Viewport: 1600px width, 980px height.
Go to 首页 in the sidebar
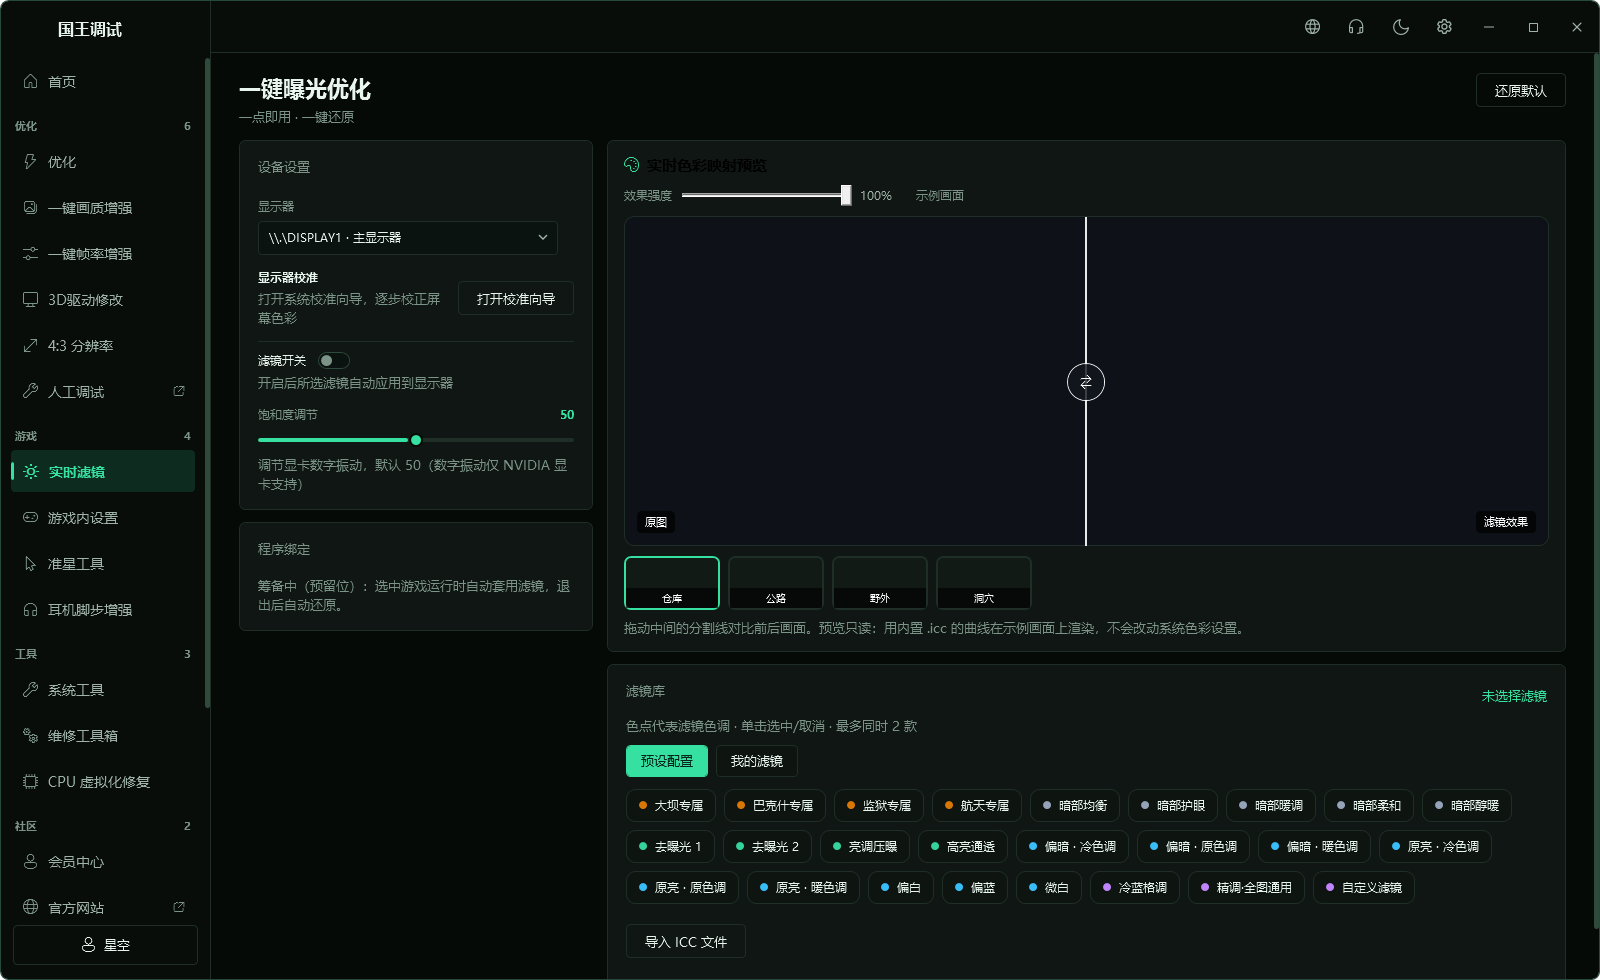click(x=103, y=82)
